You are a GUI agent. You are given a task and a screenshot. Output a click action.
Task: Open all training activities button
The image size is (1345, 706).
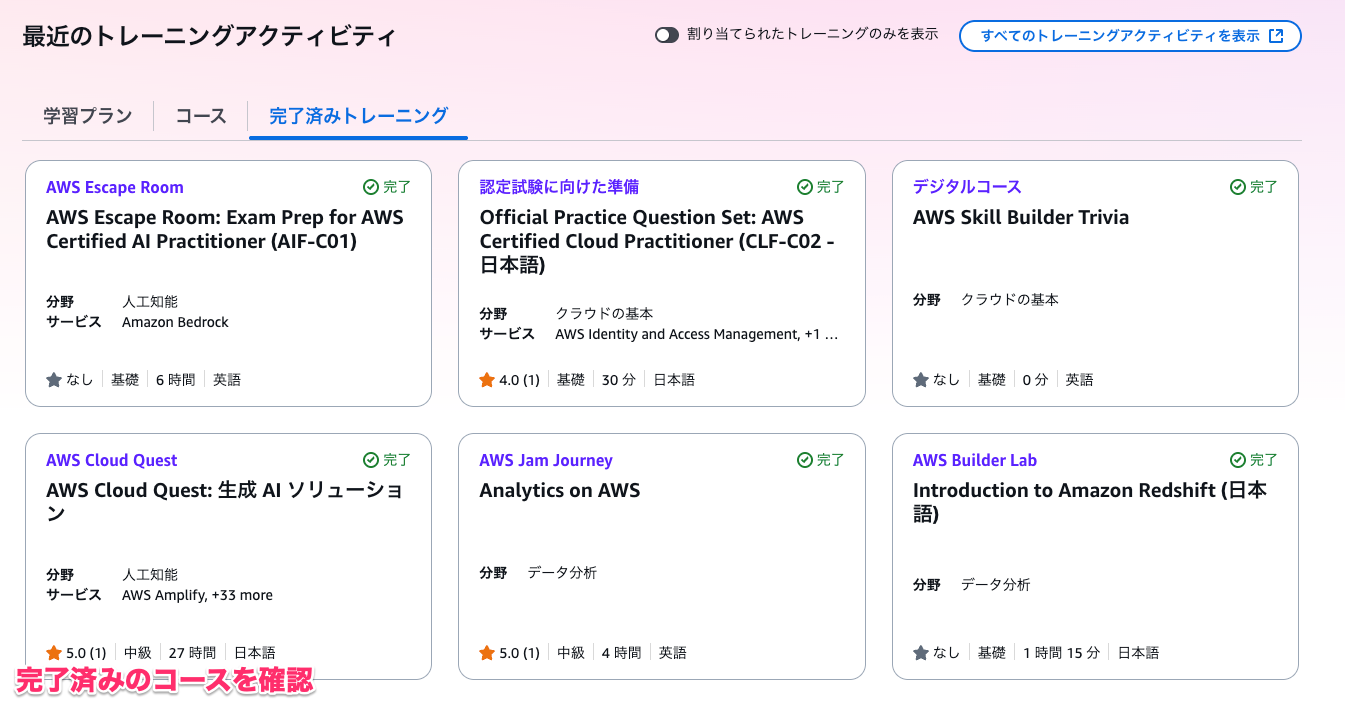[1130, 35]
